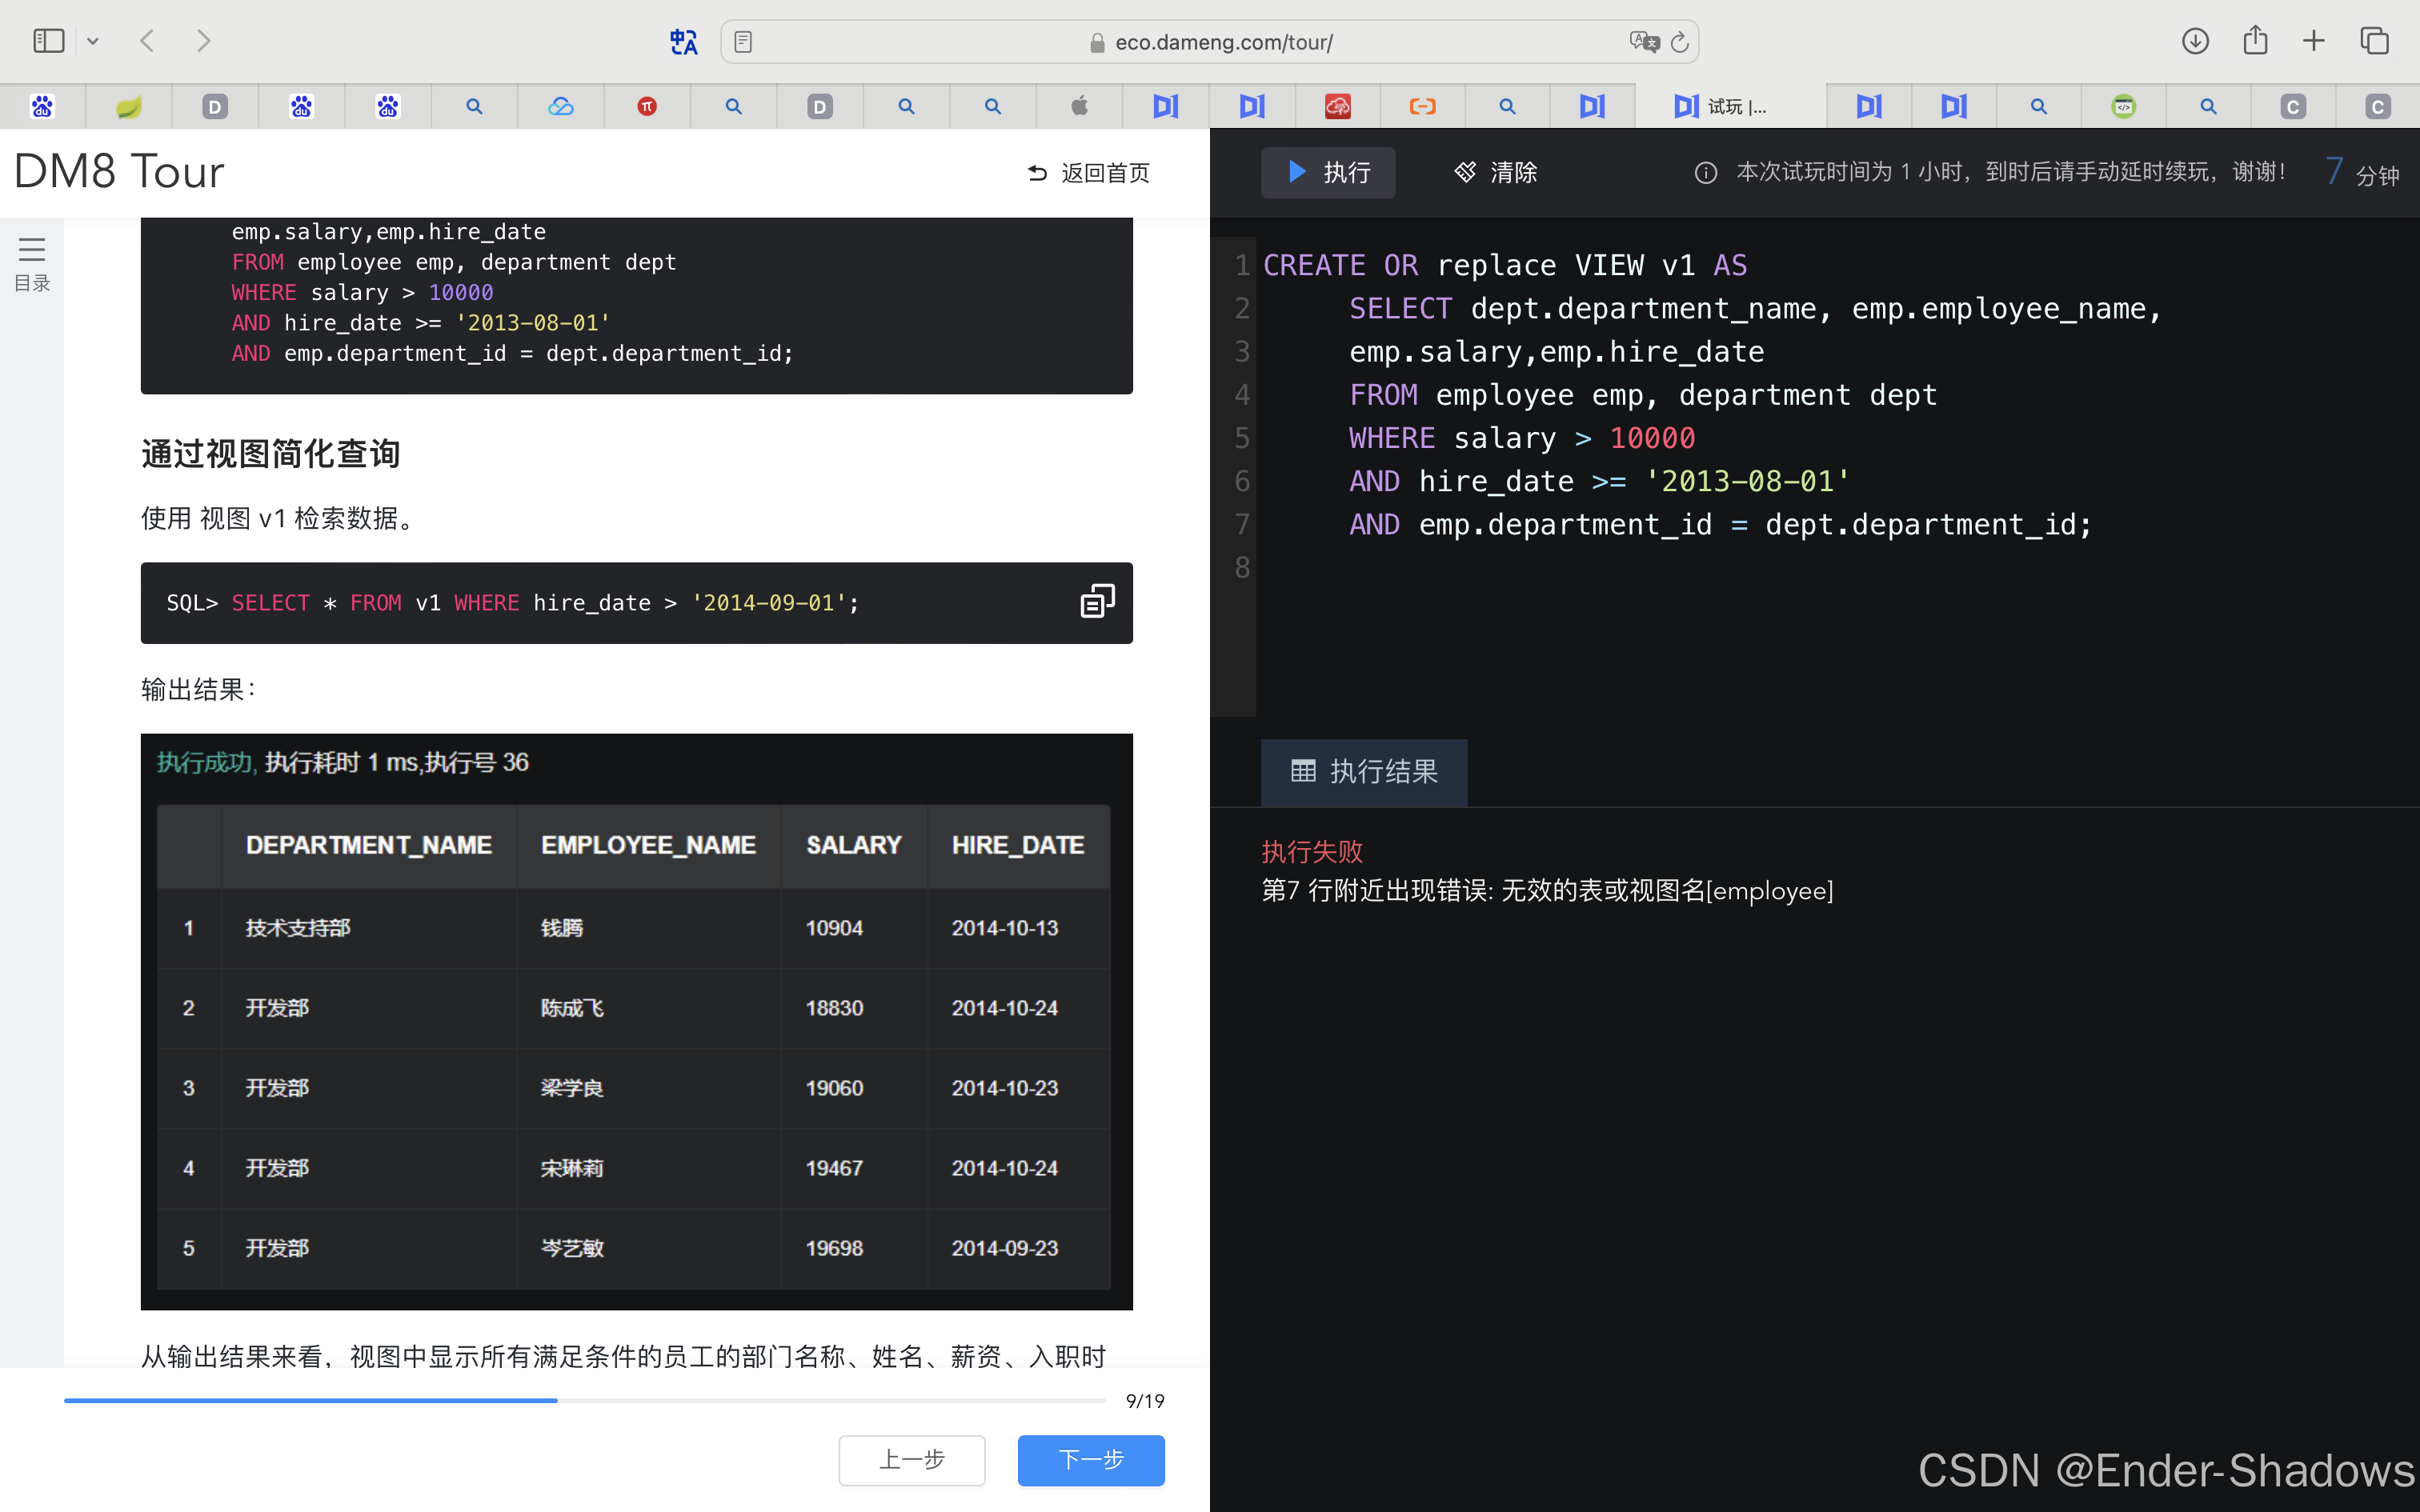Click the tutorial progress bar
This screenshot has width=2420, height=1512.
[585, 1400]
